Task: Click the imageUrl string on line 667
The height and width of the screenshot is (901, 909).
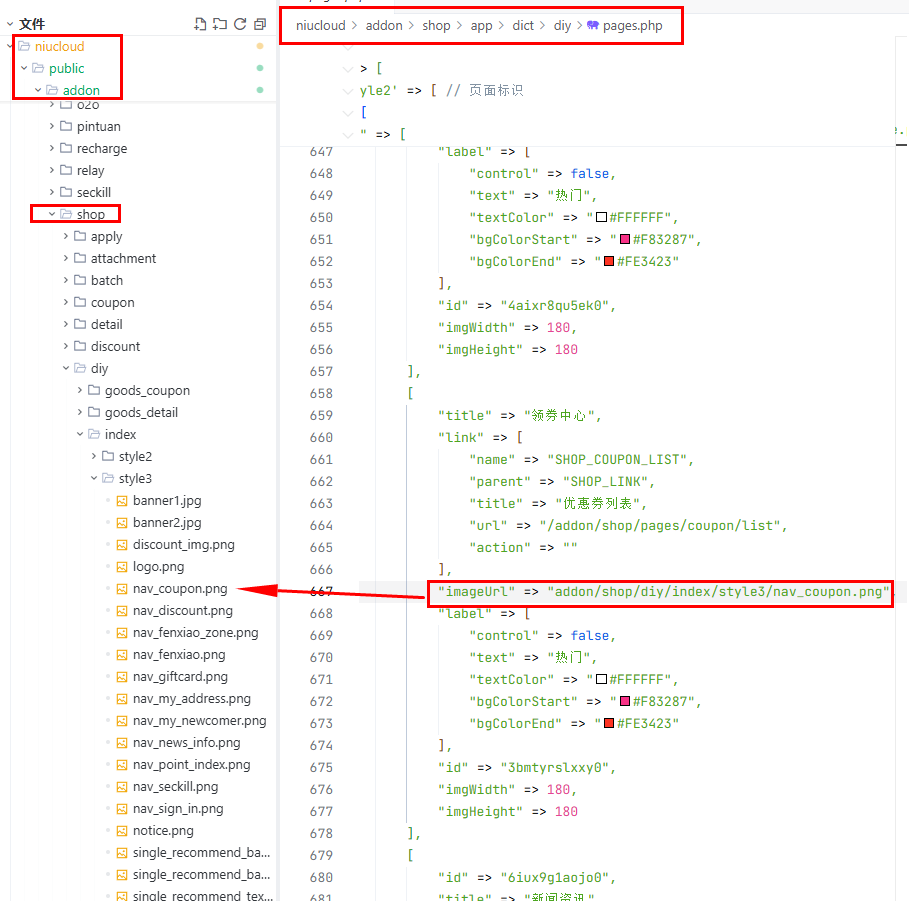Action: point(718,592)
